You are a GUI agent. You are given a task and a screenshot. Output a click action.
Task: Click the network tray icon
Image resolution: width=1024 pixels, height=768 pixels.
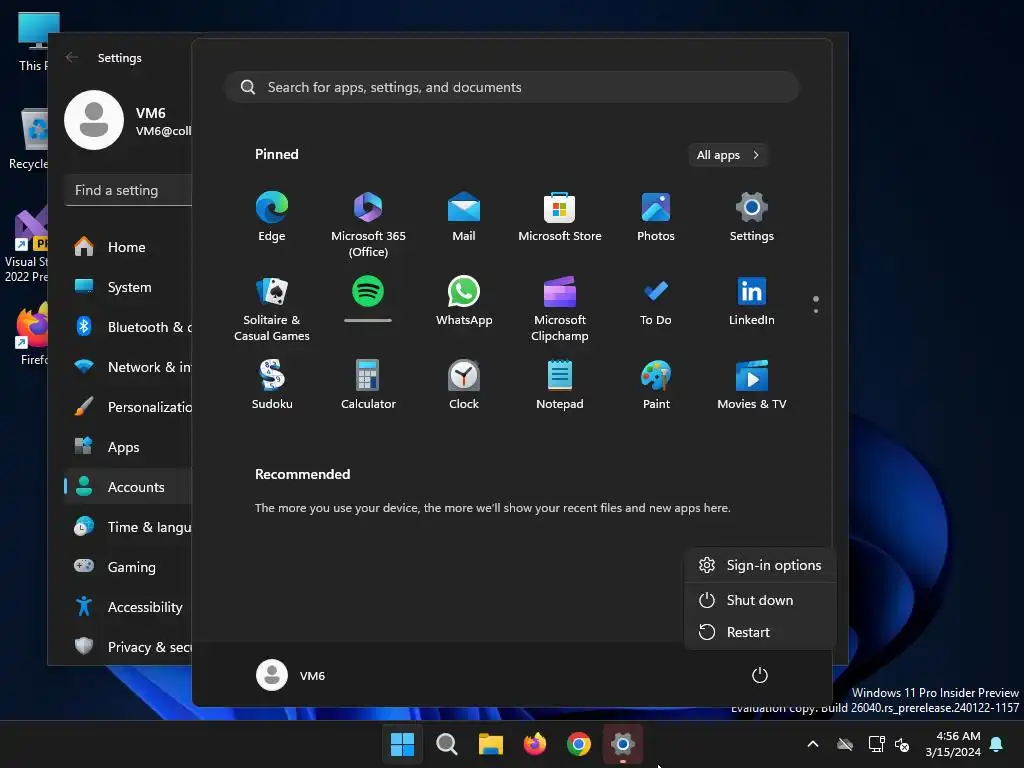pyautogui.click(x=876, y=744)
